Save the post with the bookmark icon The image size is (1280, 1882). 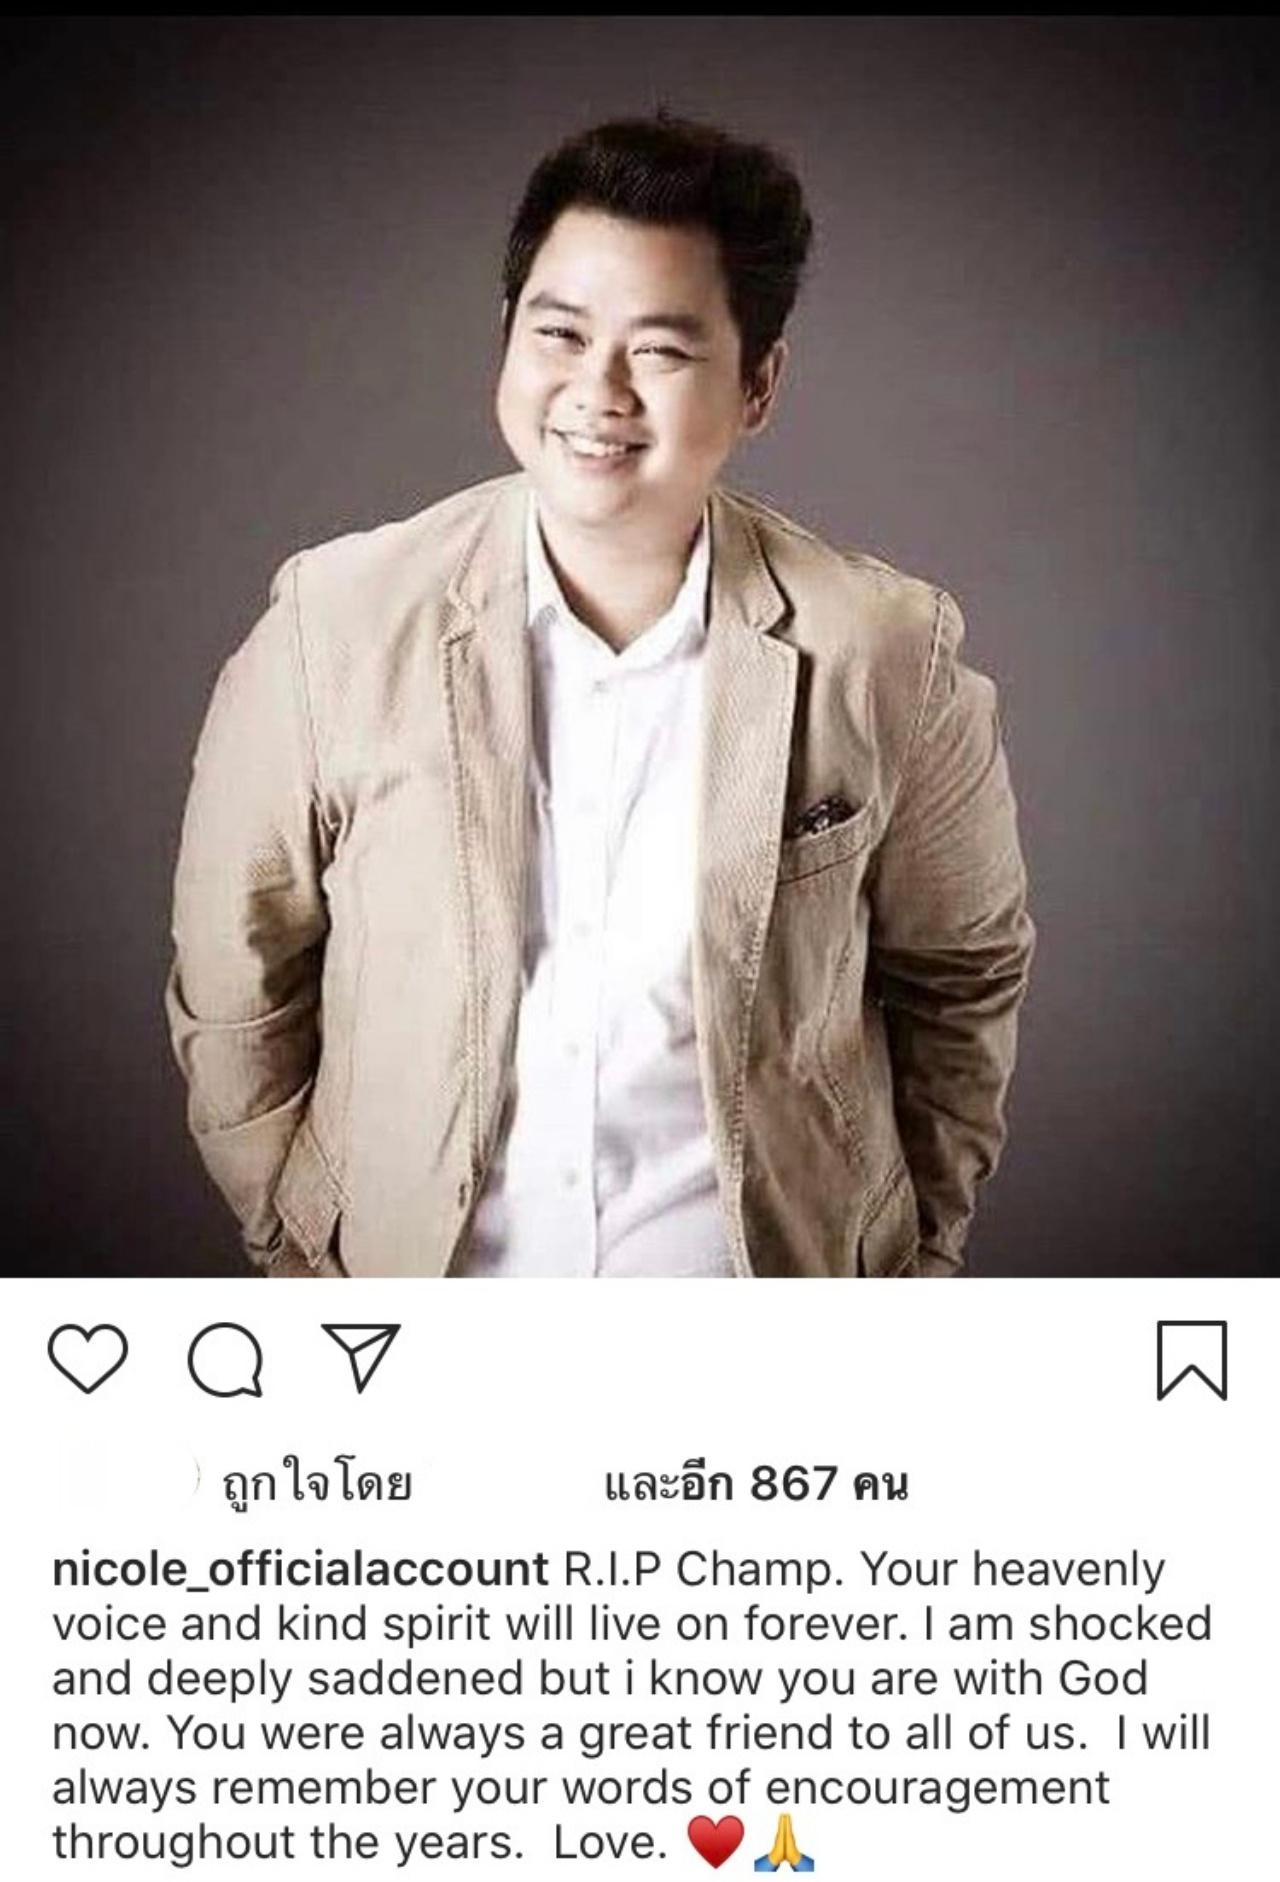[1191, 1360]
